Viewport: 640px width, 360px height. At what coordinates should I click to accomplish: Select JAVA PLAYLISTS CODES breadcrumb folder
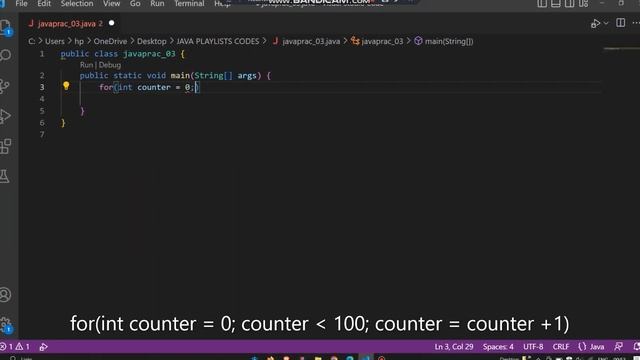tap(218, 41)
